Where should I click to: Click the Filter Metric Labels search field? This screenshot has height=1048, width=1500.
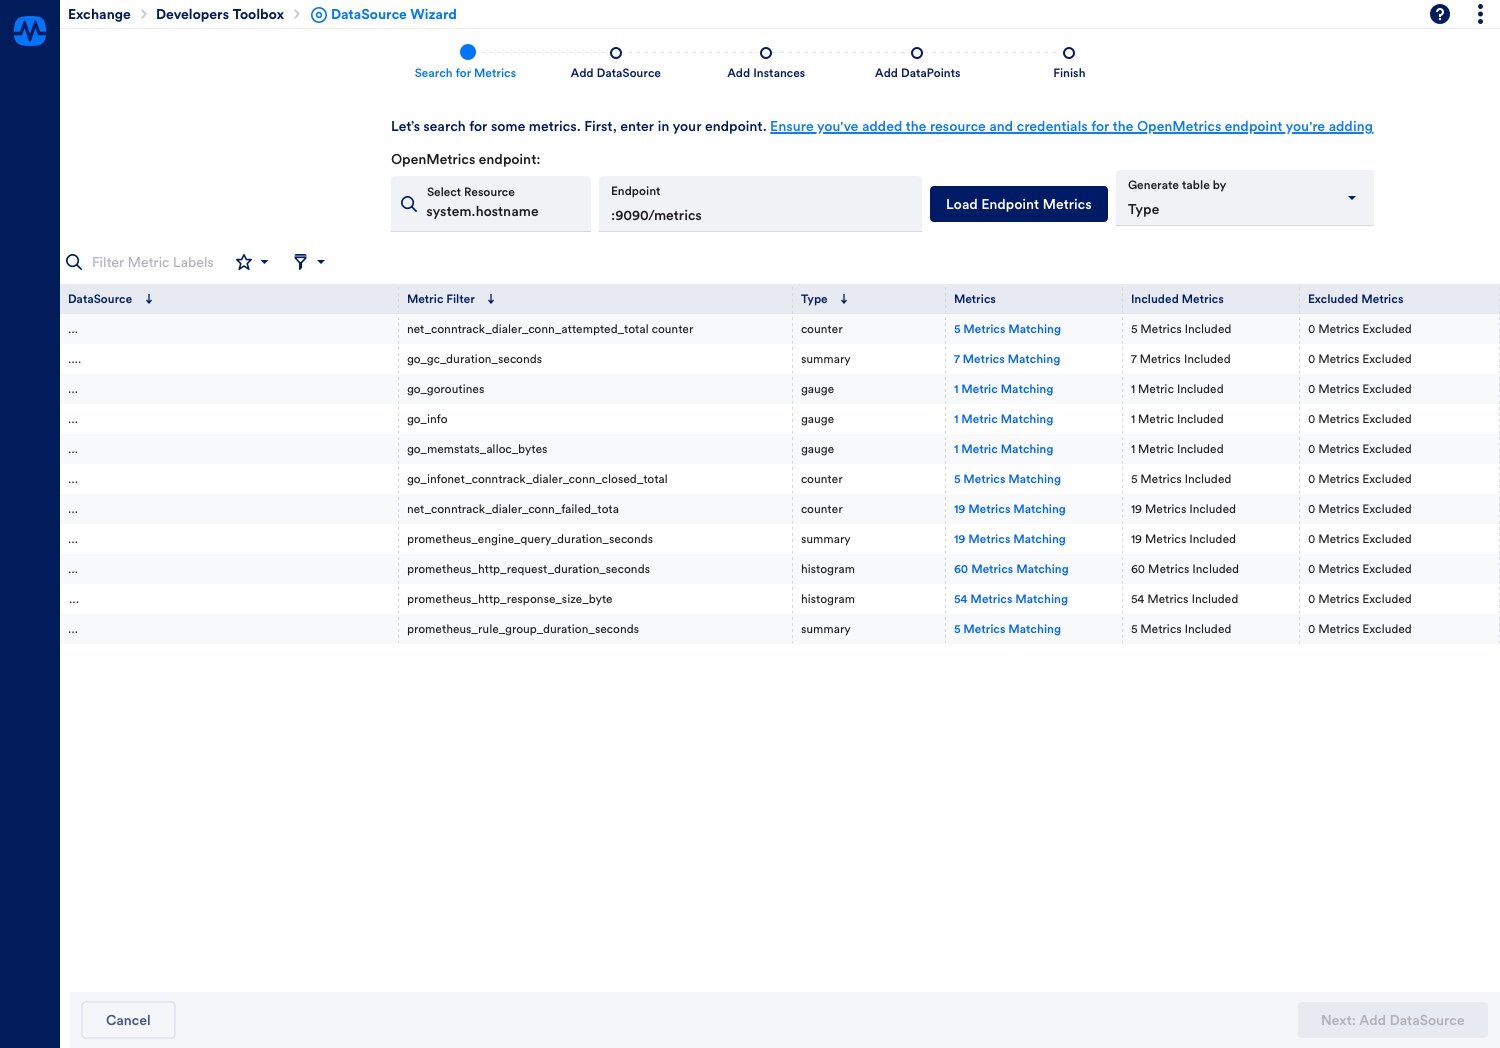[153, 262]
